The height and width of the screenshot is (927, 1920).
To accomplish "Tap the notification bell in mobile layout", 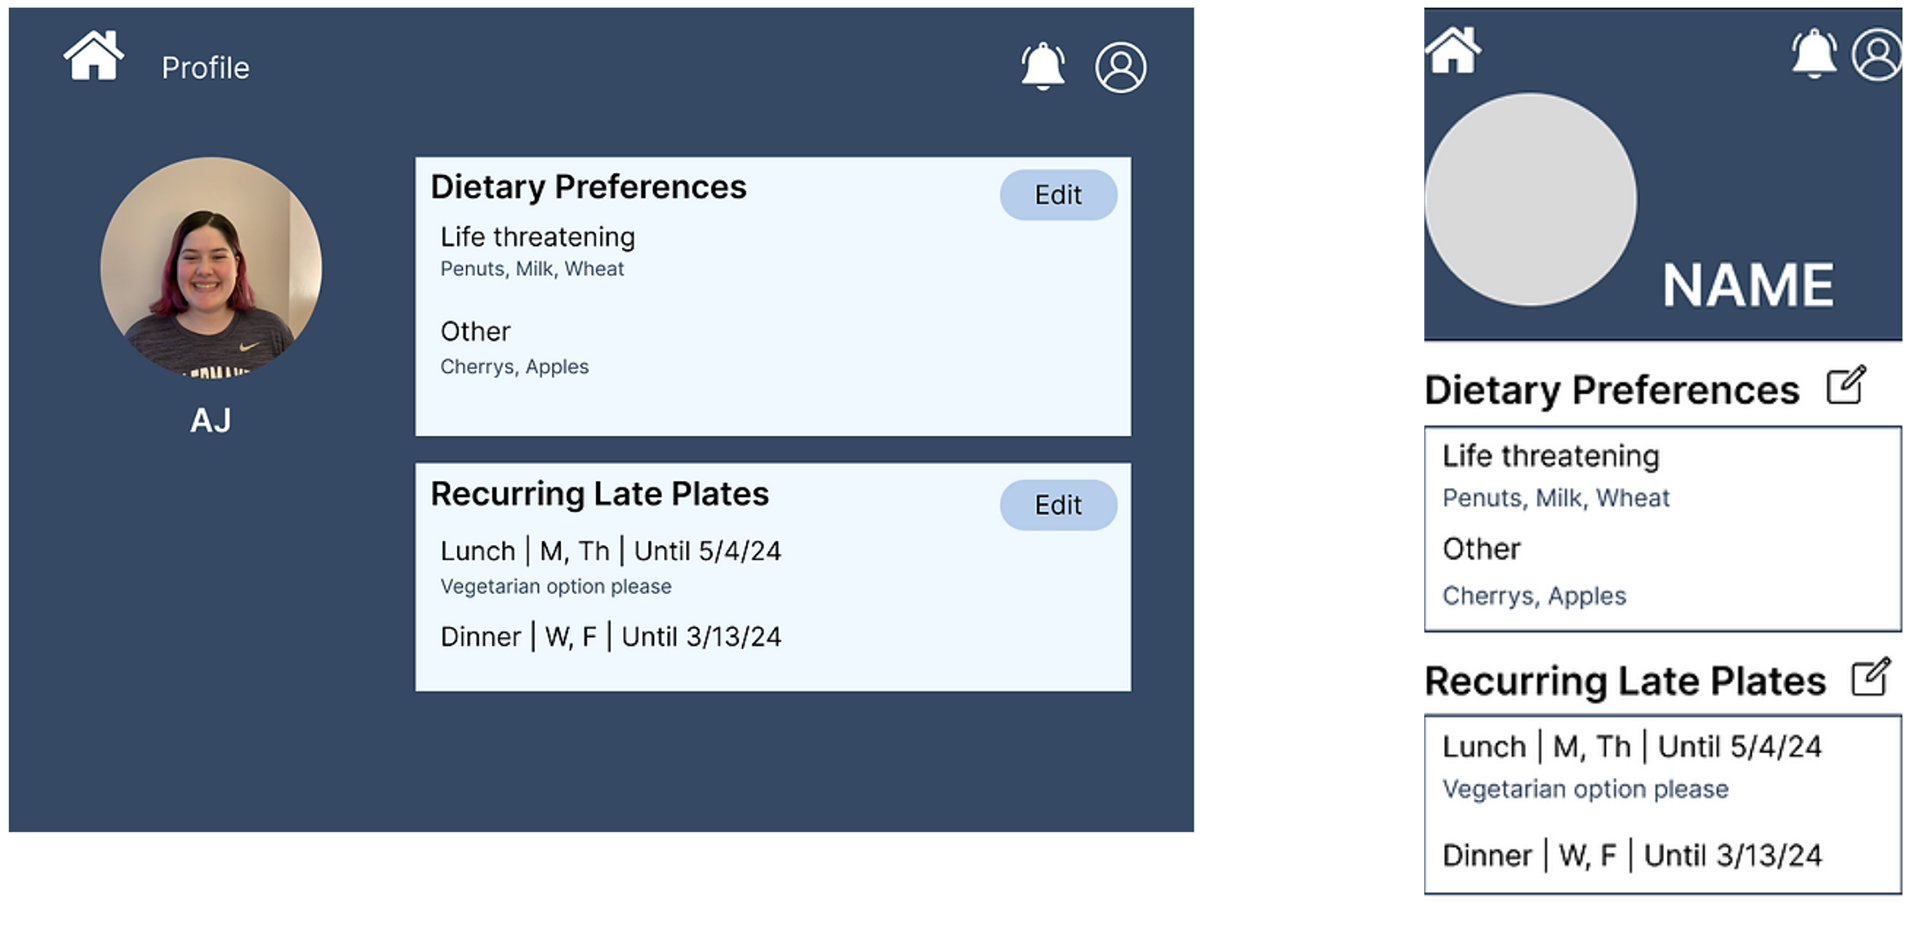I will click(1814, 53).
